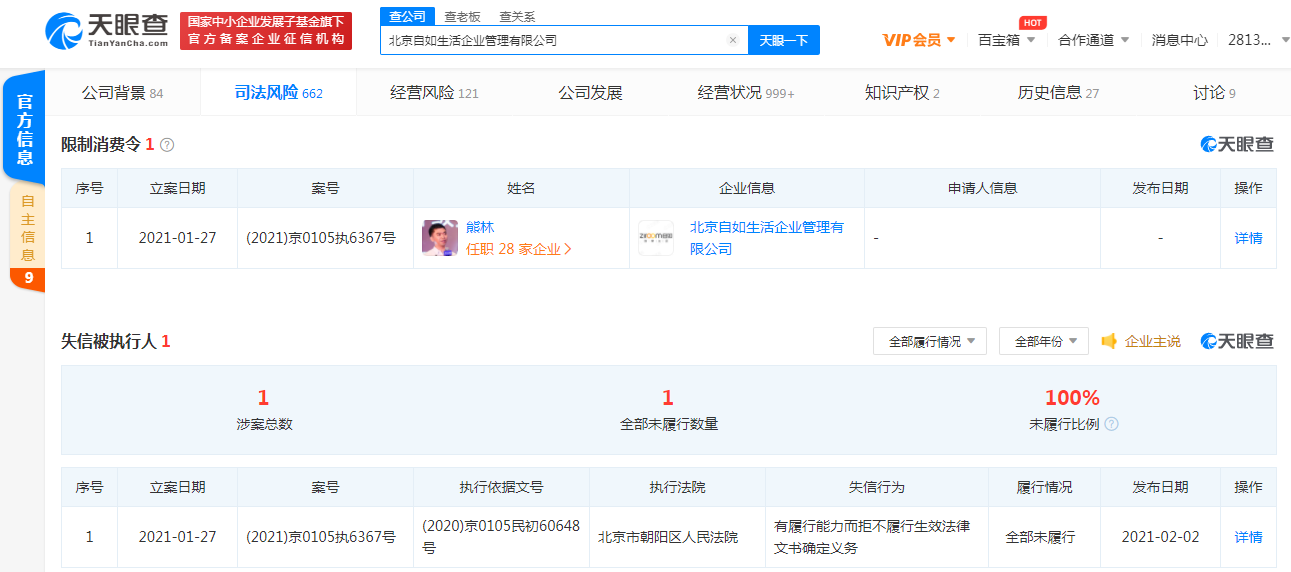Image resolution: width=1291 pixels, height=572 pixels.
Task: Click the 自如 company logo thumbnail
Action: [x=656, y=238]
